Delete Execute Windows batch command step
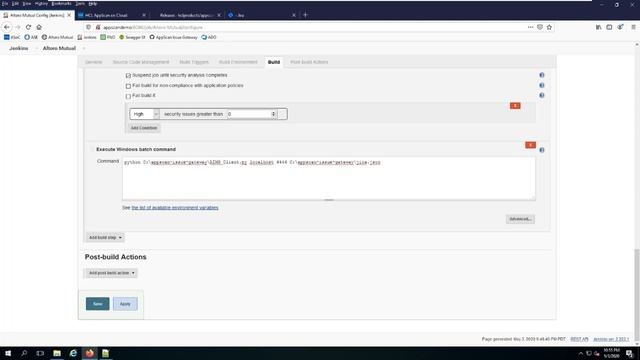The height and width of the screenshot is (360, 640). 530,145
